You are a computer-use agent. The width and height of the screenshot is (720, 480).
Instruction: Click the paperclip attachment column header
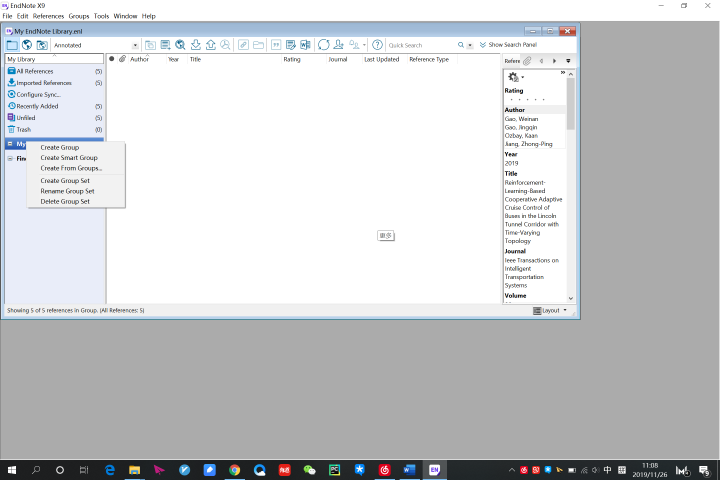click(x=123, y=59)
